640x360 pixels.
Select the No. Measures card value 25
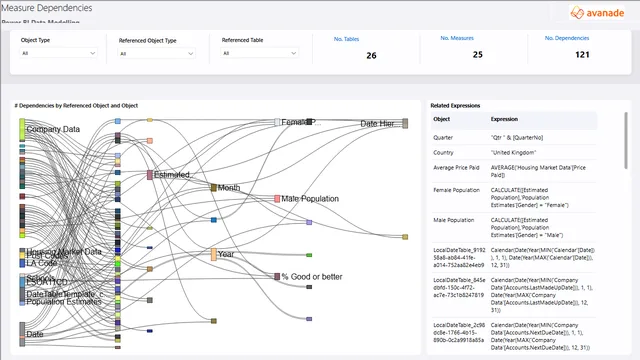point(478,55)
